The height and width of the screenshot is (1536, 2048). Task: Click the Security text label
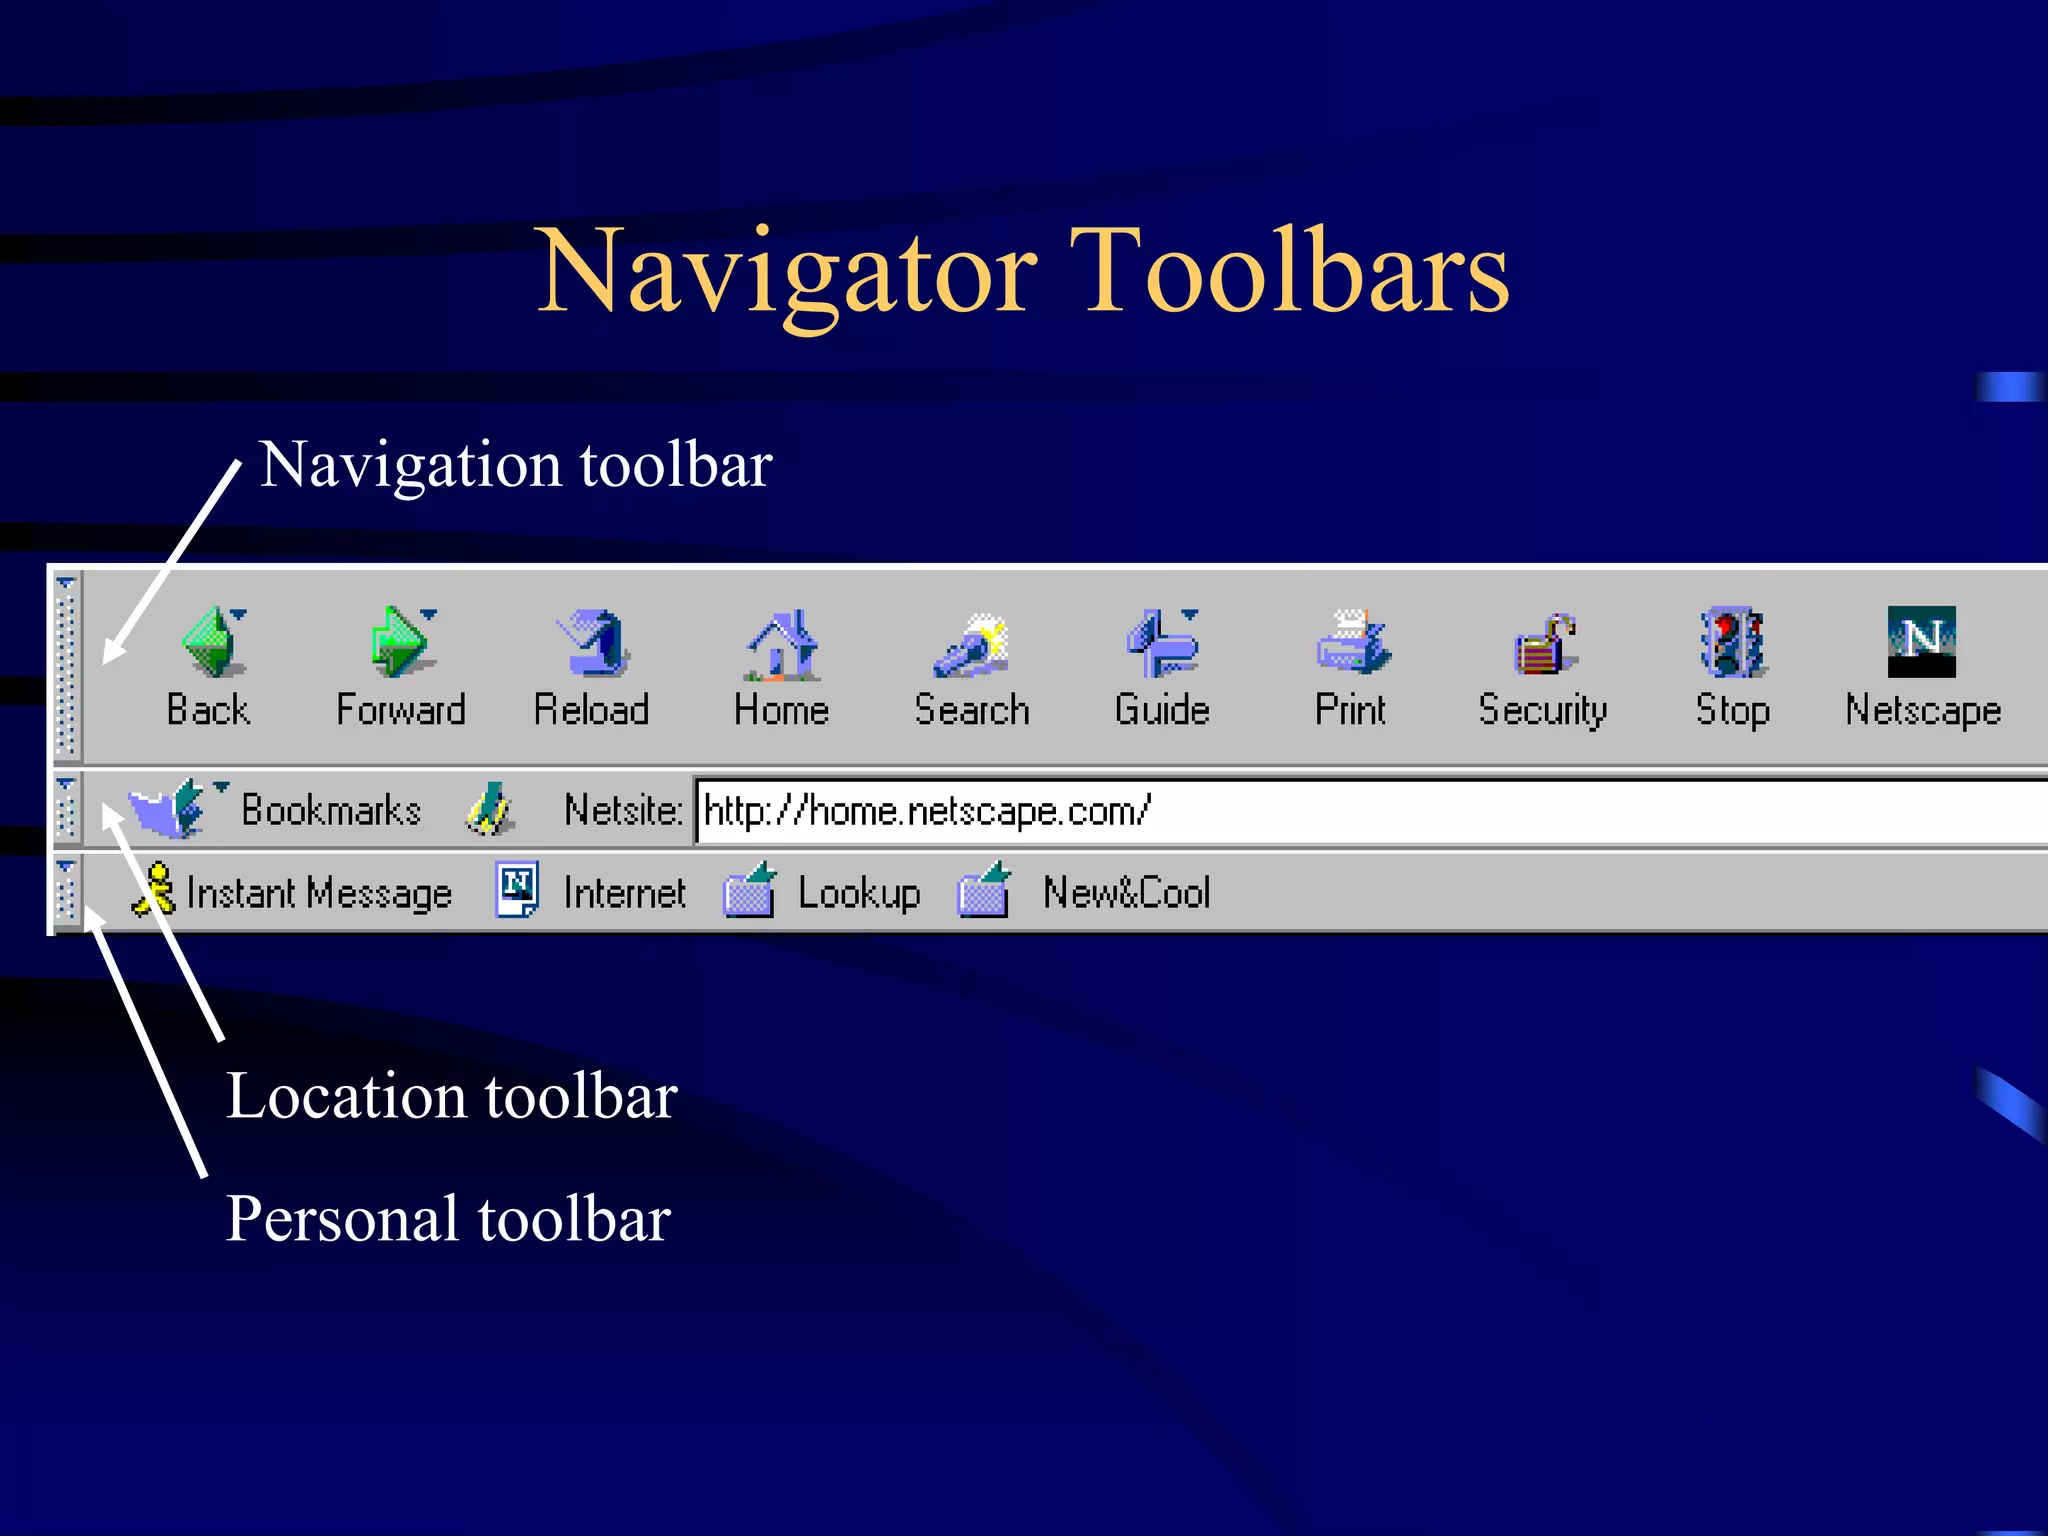tap(1543, 711)
